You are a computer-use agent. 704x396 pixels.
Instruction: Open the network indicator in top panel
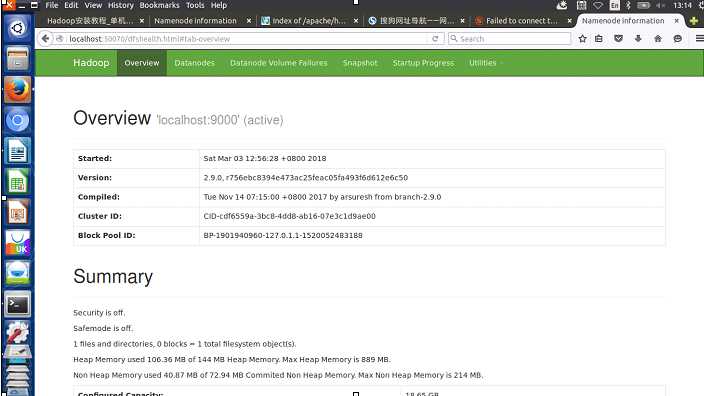point(598,5)
